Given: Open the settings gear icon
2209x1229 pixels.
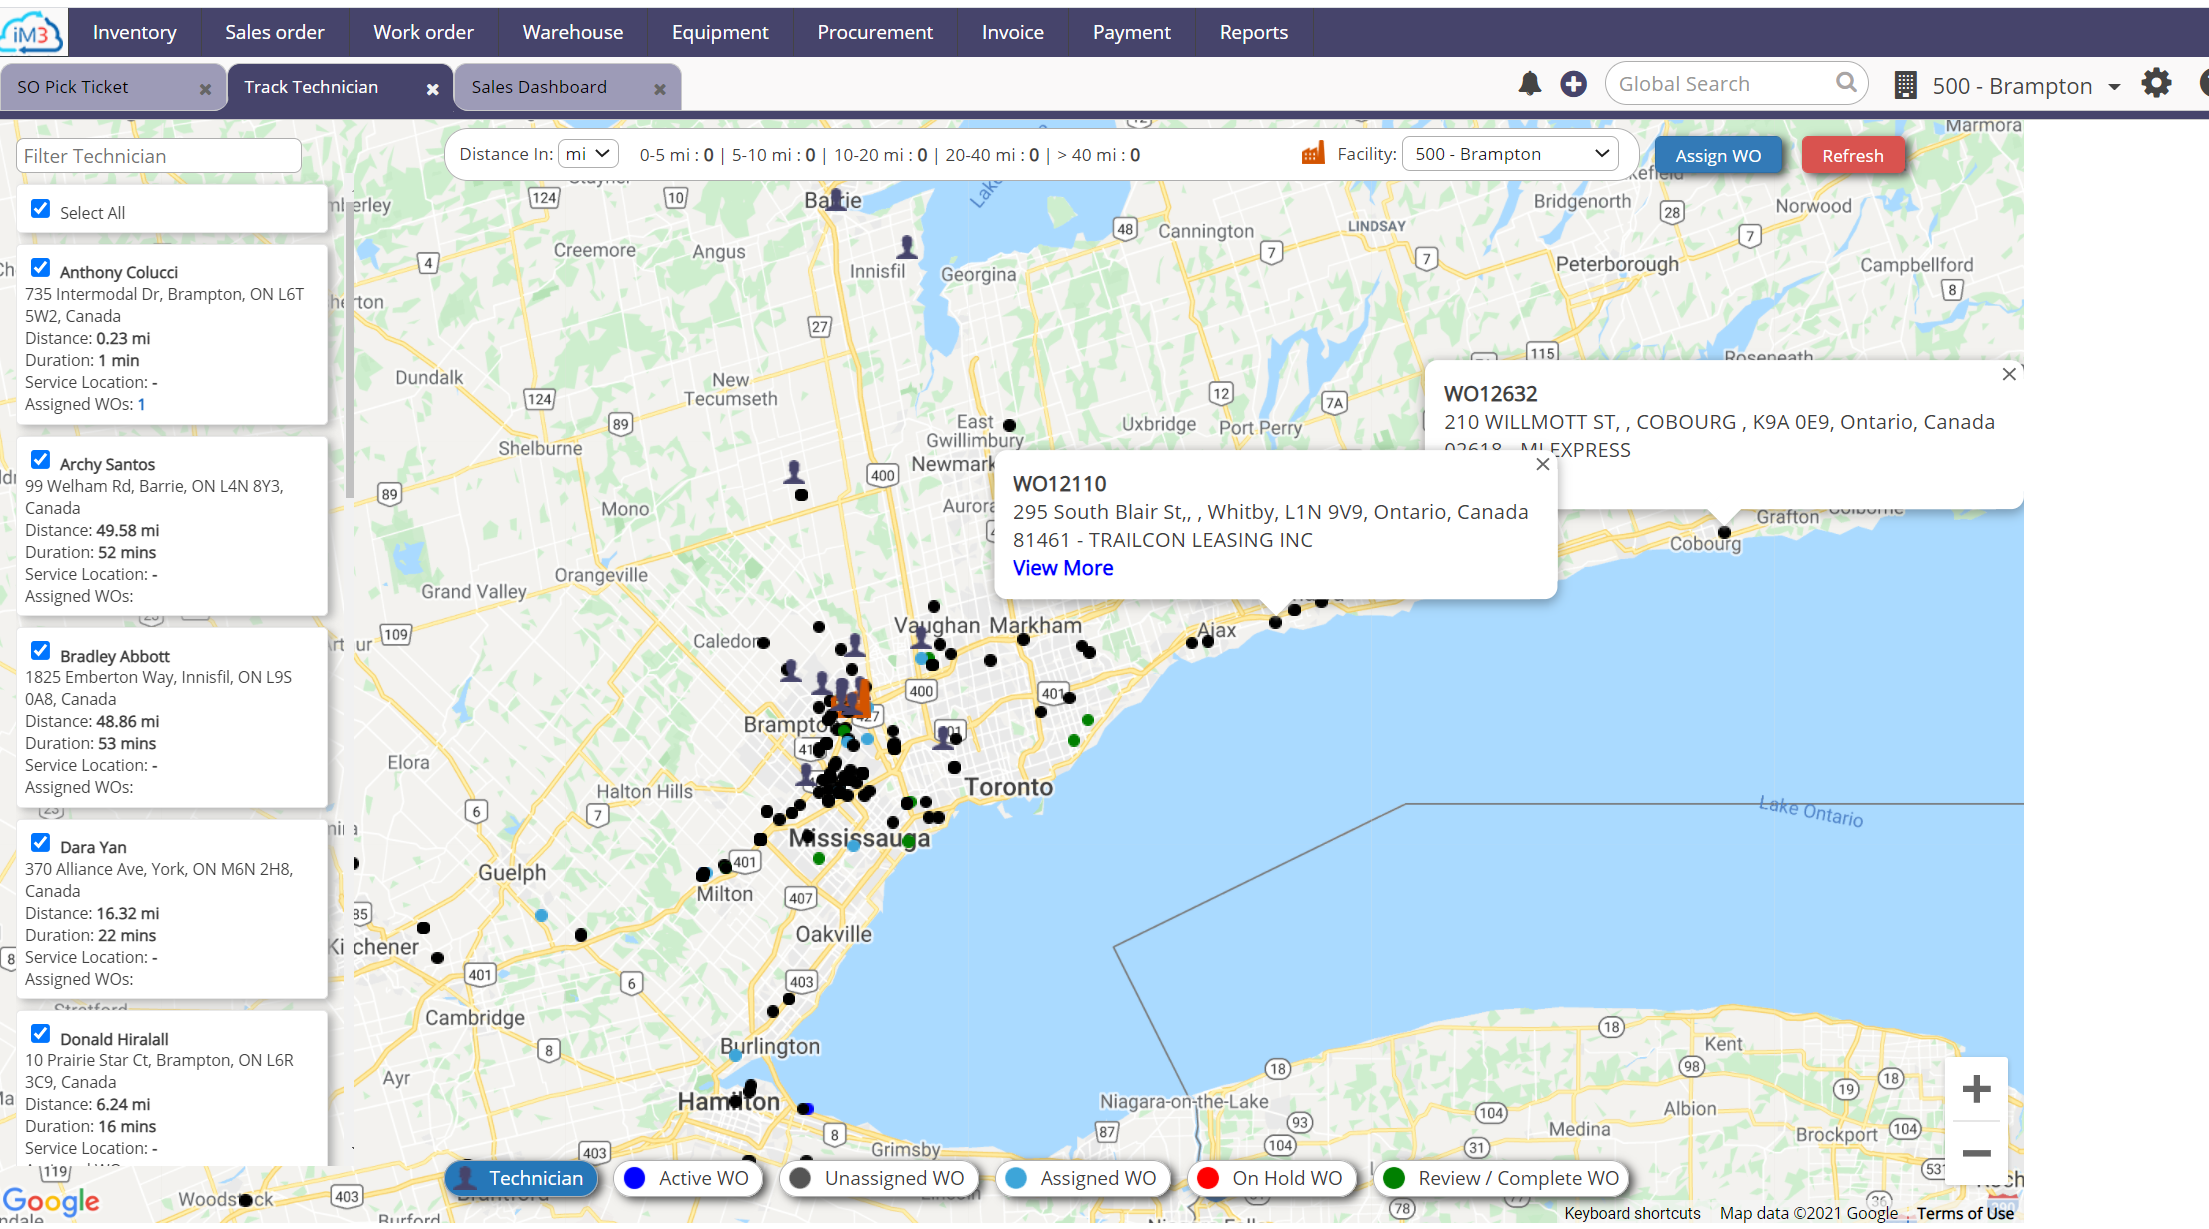Looking at the screenshot, I should coord(2156,83).
